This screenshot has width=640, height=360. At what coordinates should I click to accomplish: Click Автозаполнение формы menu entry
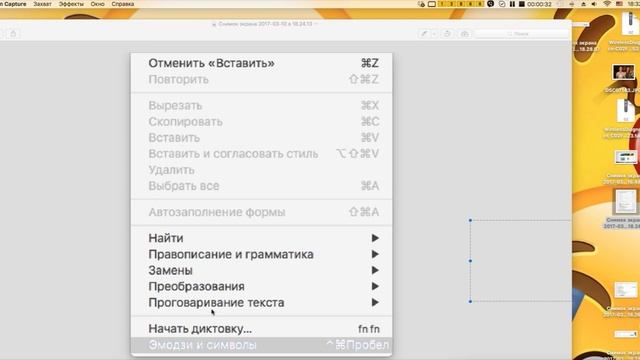(x=261, y=212)
